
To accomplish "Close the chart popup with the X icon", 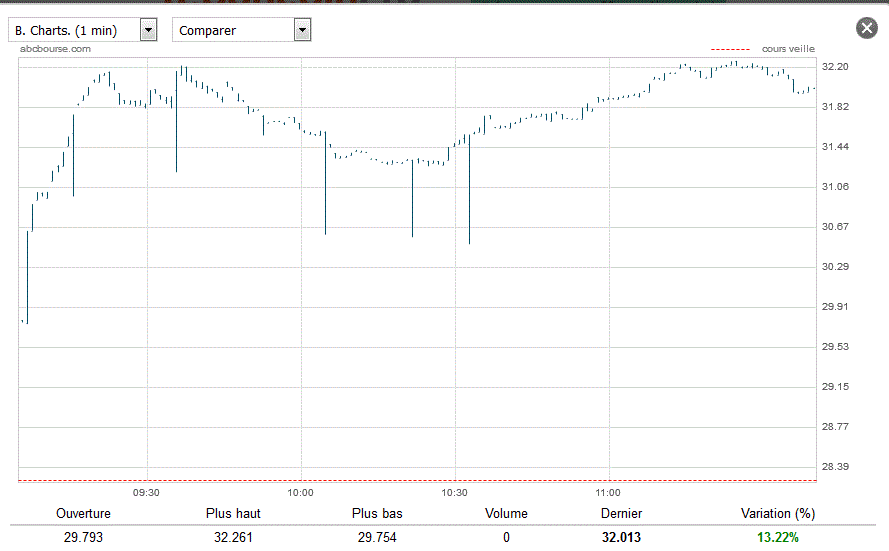I will point(866,28).
